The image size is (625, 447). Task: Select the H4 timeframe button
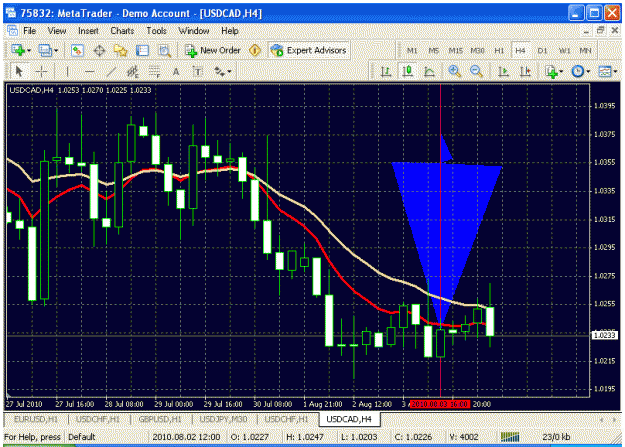click(x=521, y=51)
